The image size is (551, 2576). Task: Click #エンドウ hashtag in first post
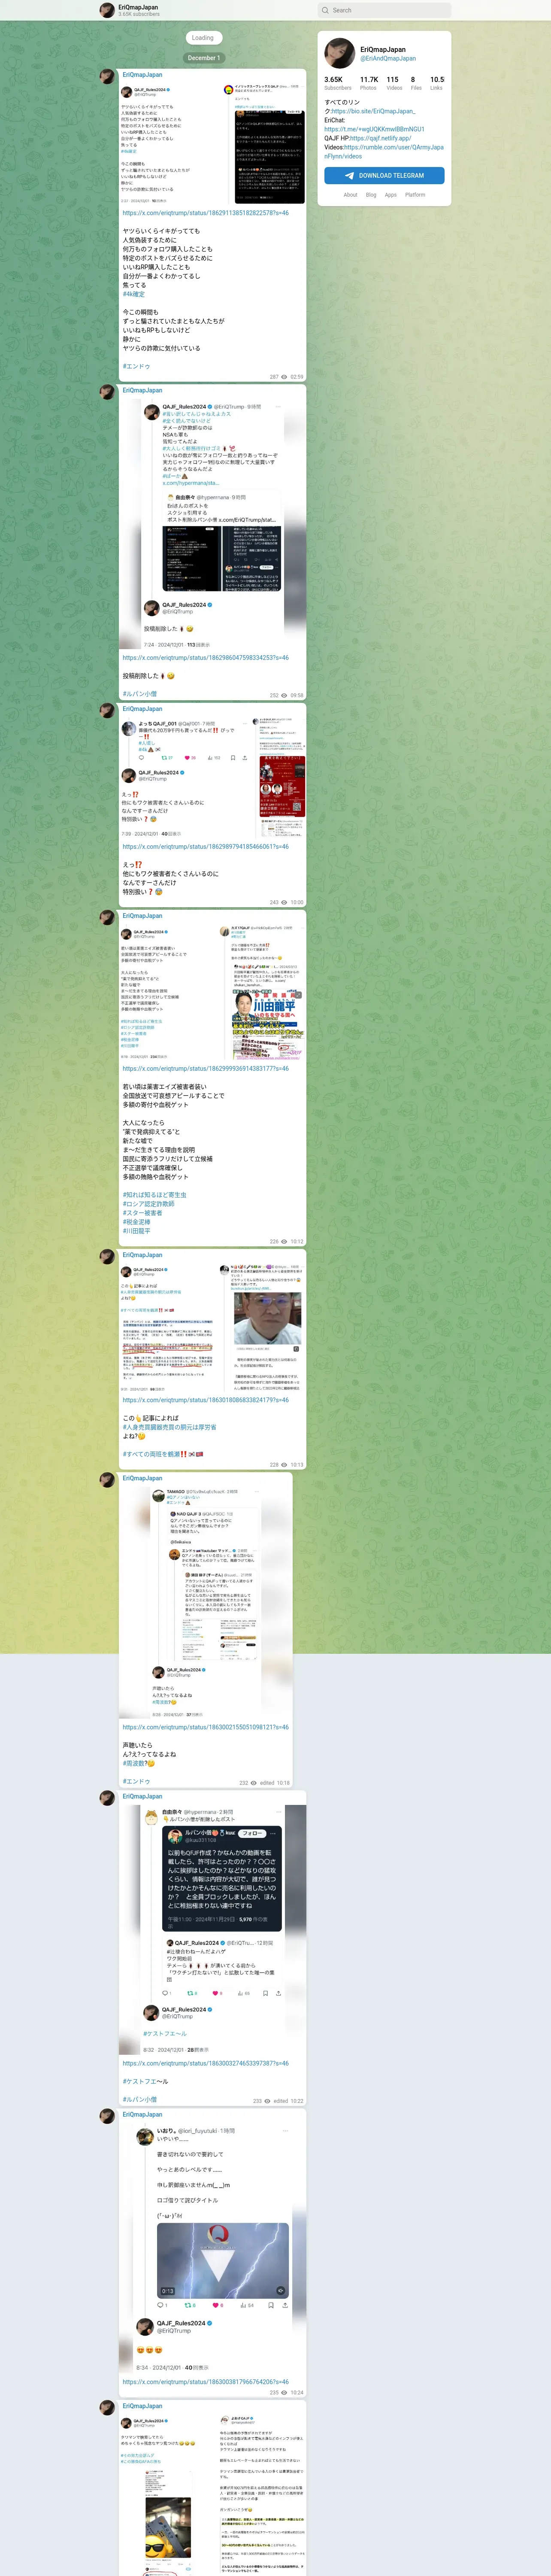coord(137,366)
